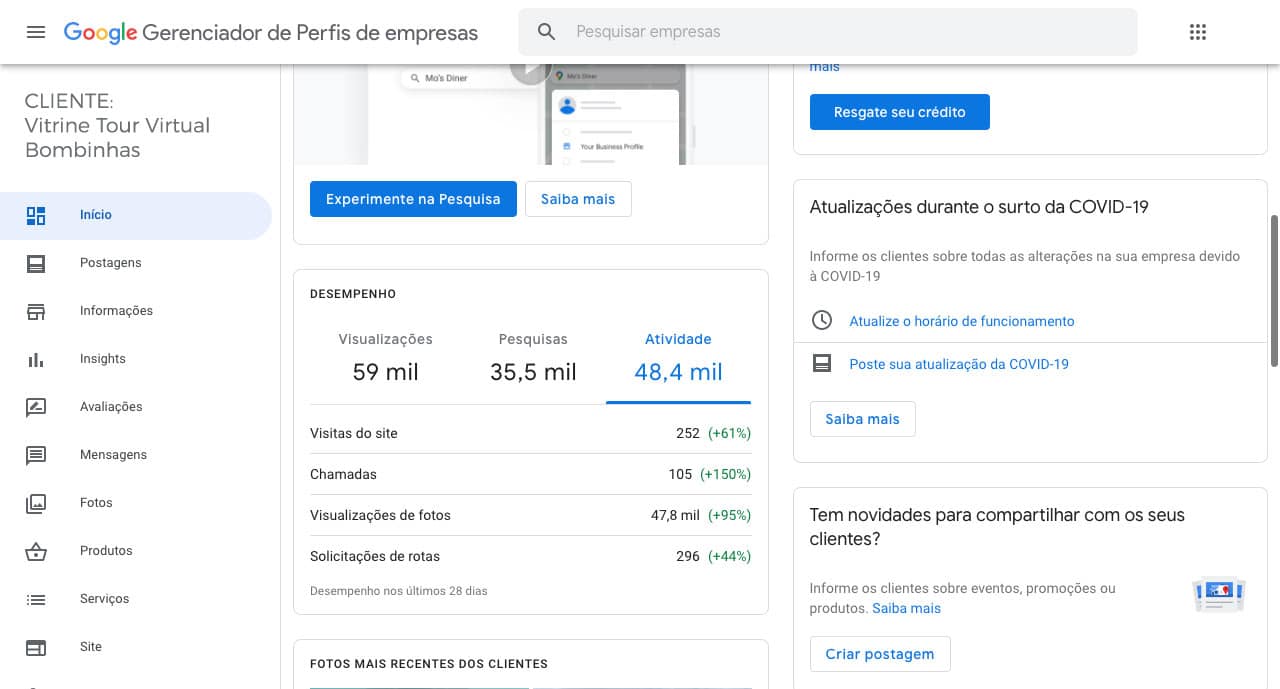
Task: Open Início in the sidebar
Action: click(136, 215)
